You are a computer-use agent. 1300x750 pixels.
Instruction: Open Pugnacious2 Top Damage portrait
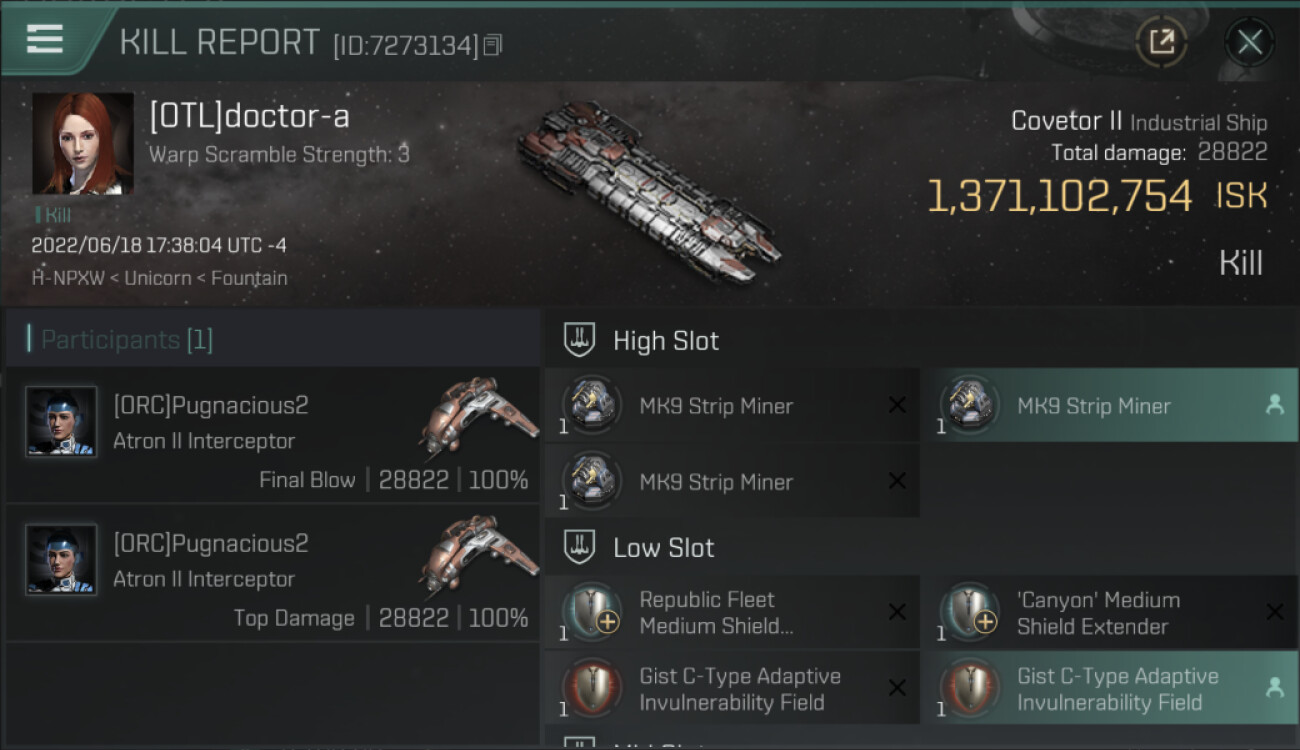click(61, 560)
